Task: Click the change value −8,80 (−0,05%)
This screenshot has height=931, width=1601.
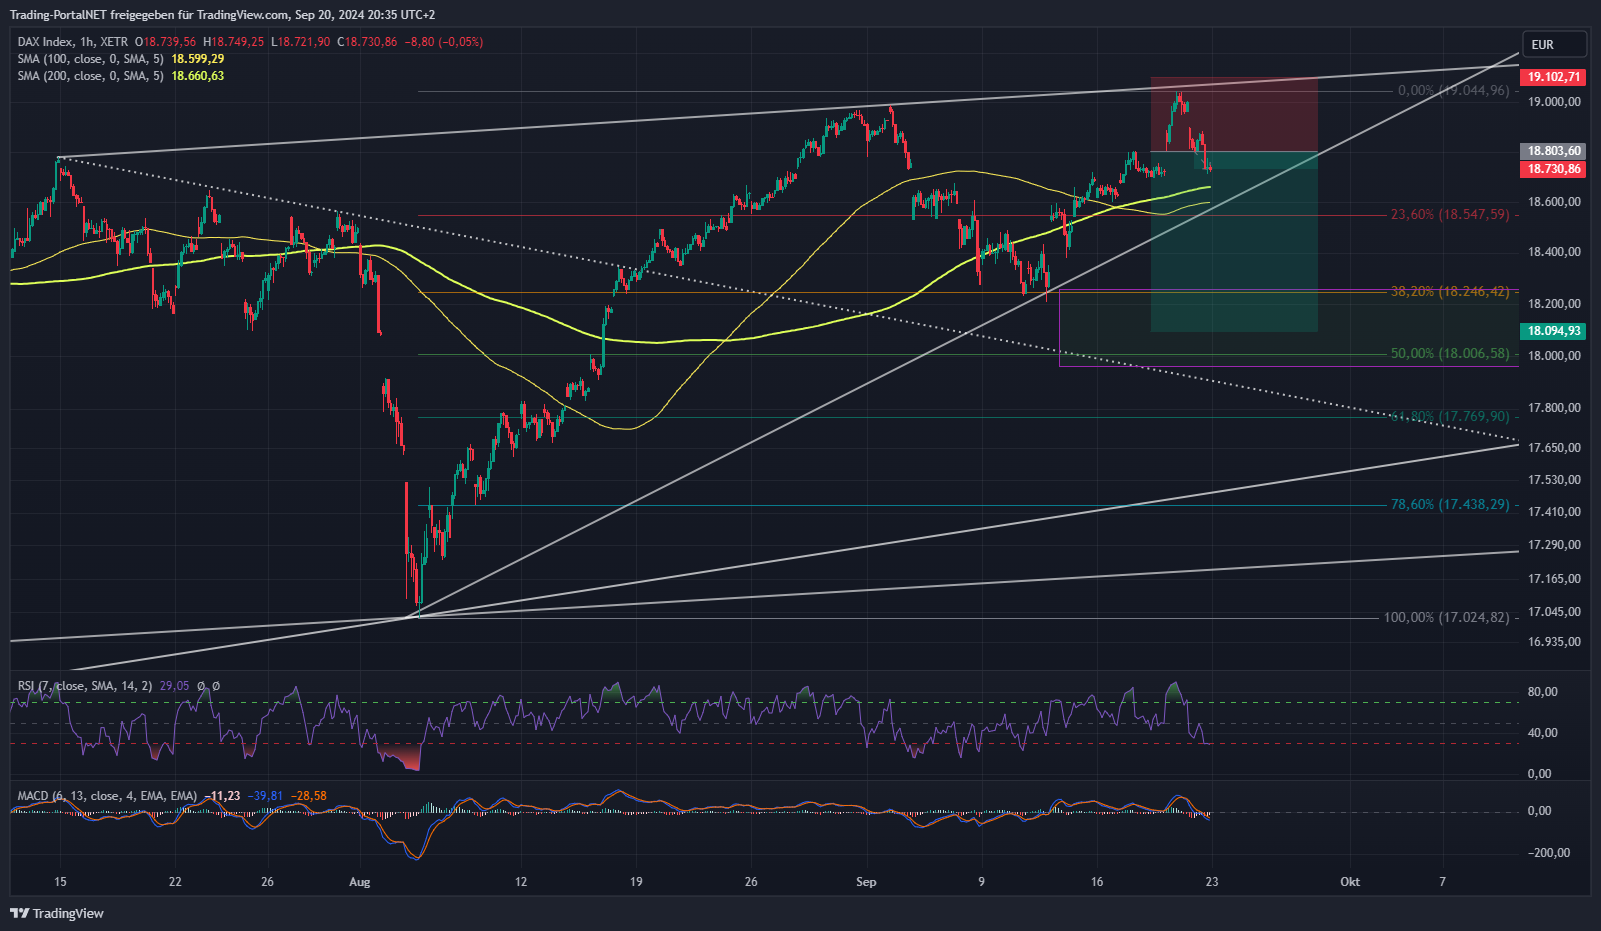Action: pos(444,42)
